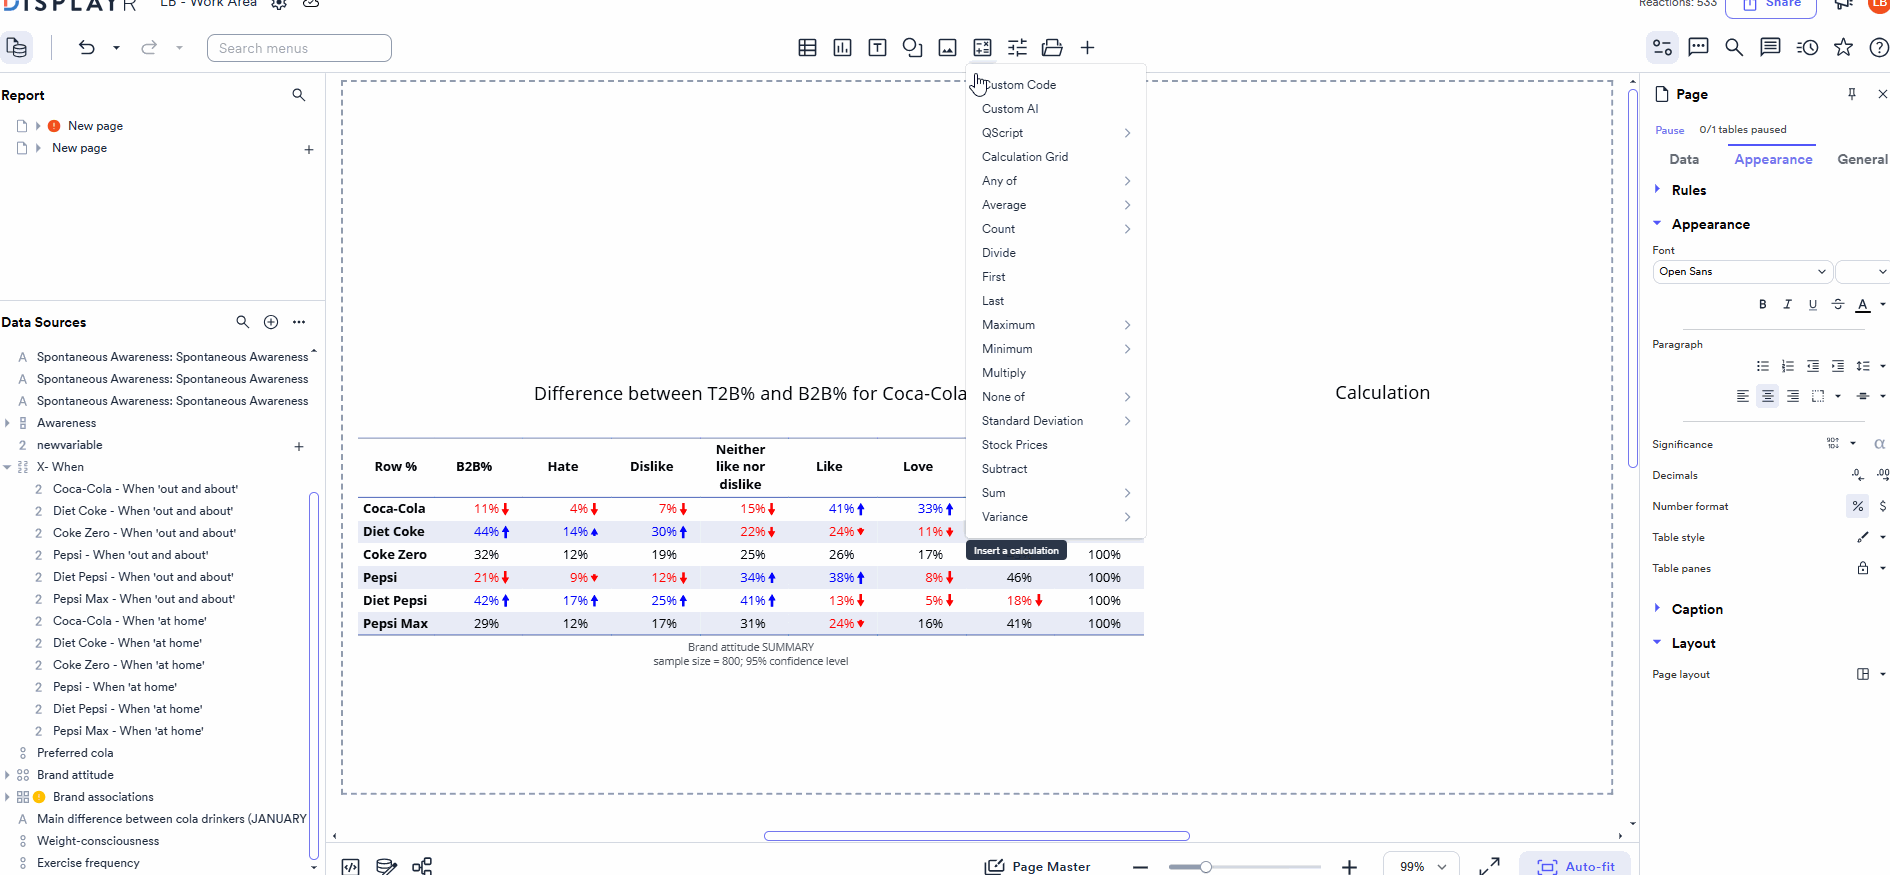The height and width of the screenshot is (875, 1890).
Task: Open the search magnifier in the top-right toolbar
Action: point(1734,47)
